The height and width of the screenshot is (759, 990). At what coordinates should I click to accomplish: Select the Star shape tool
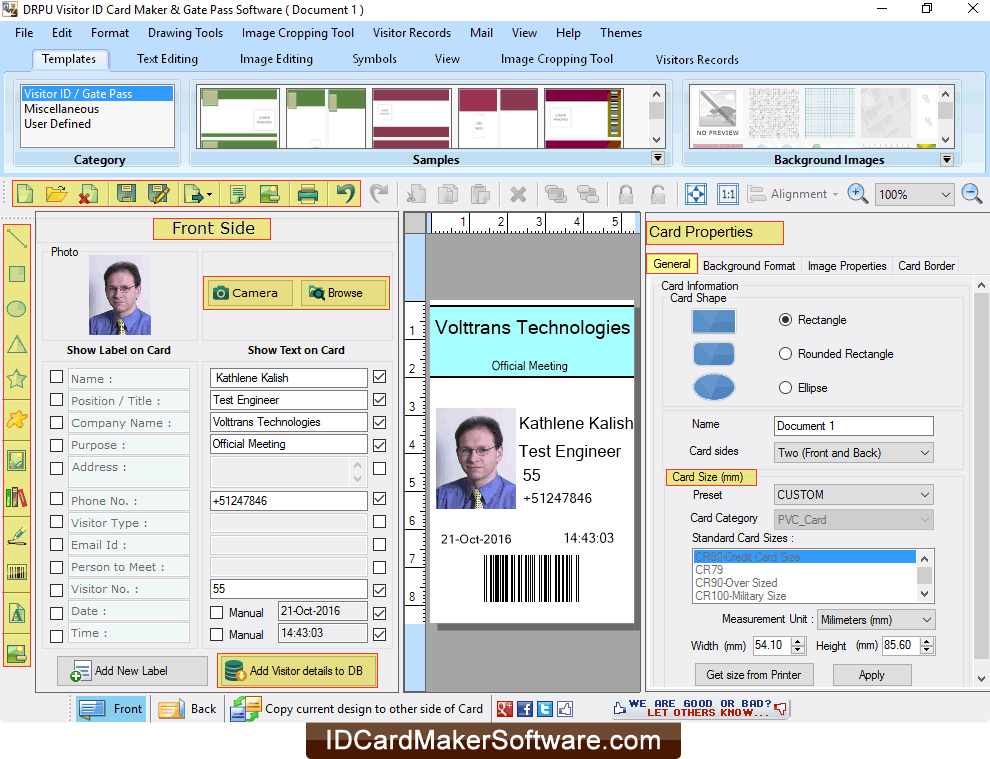(16, 379)
